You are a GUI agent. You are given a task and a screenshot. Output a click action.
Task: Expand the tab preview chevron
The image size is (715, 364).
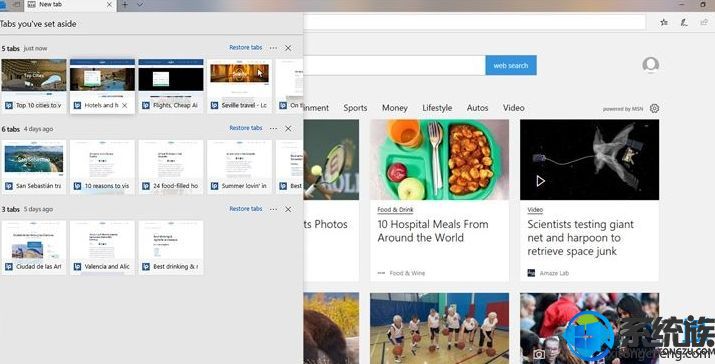[140, 5]
